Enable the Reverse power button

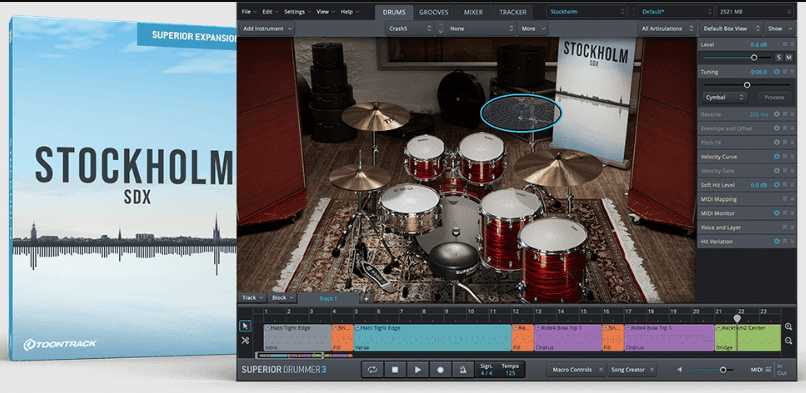[x=777, y=114]
